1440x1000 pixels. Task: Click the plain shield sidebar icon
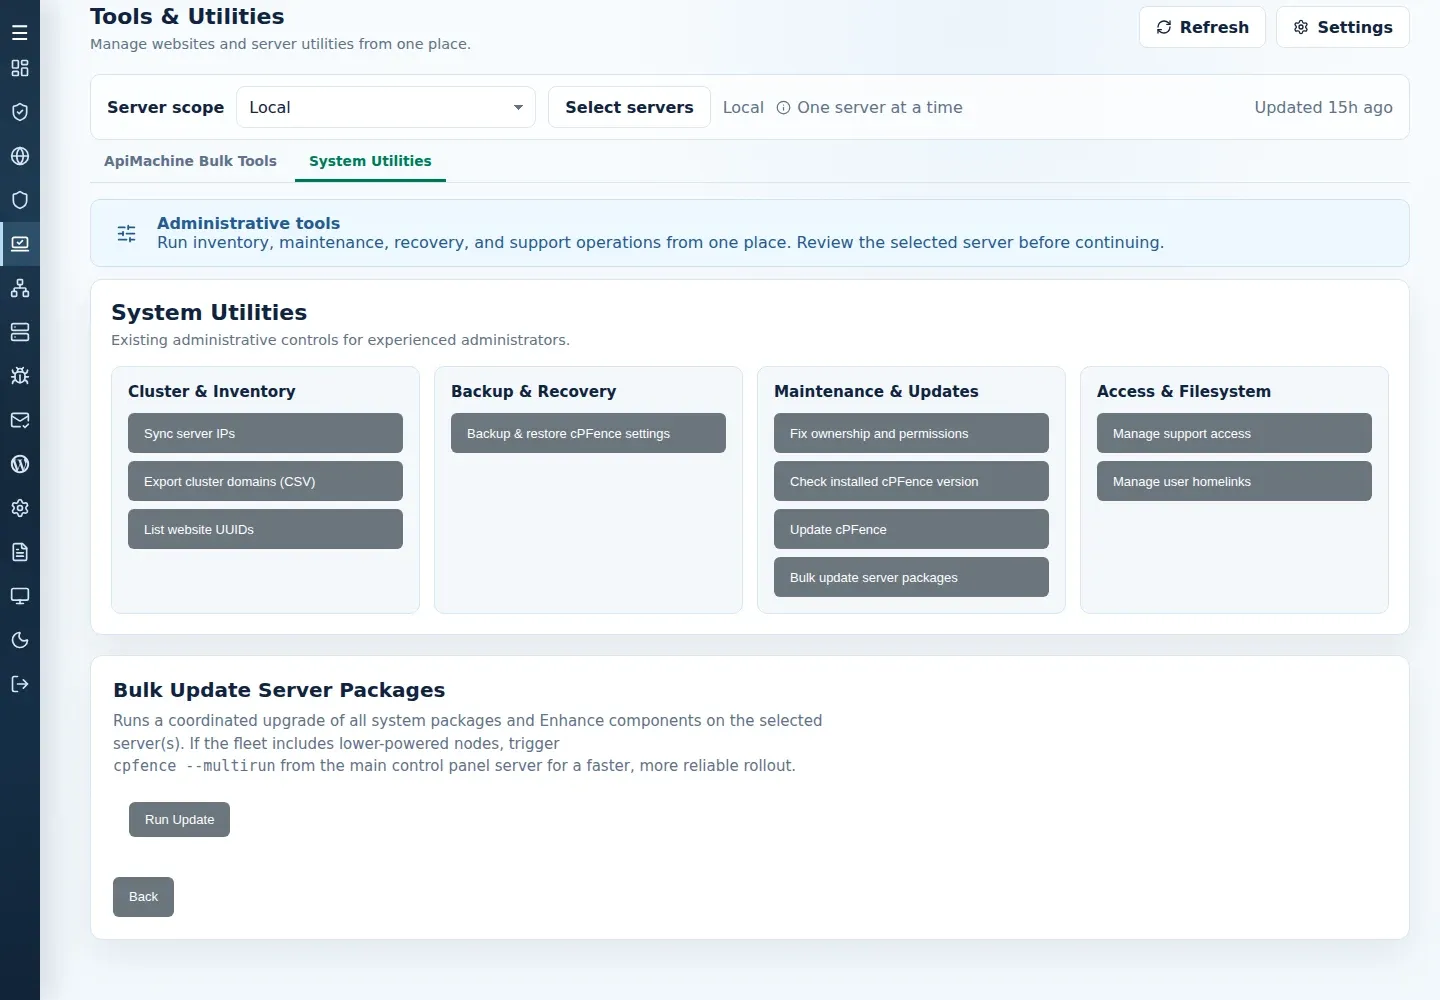[x=20, y=200]
